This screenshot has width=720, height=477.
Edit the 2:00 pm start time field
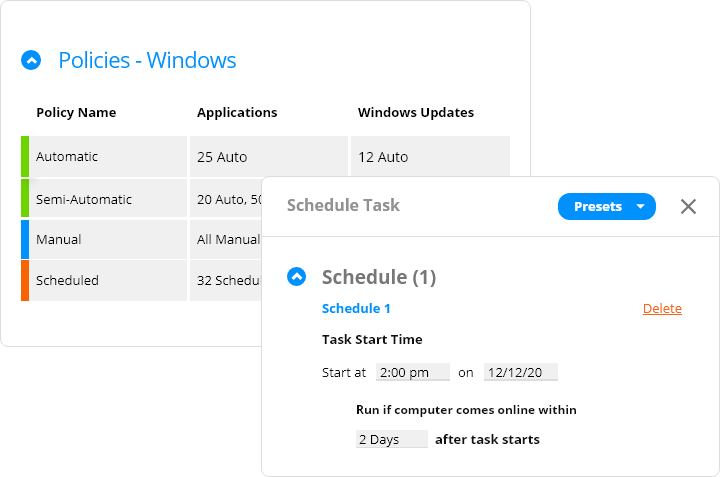tap(413, 372)
